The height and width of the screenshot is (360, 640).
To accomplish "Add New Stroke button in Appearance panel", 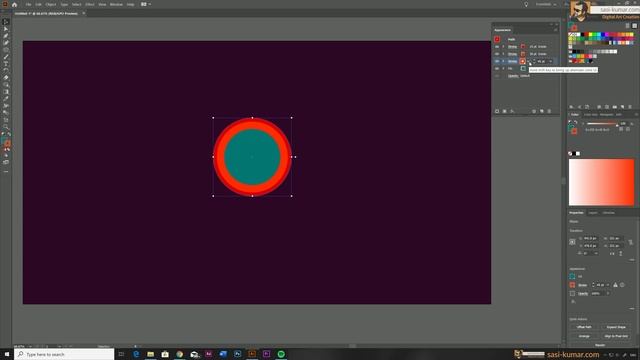I will (x=497, y=111).
